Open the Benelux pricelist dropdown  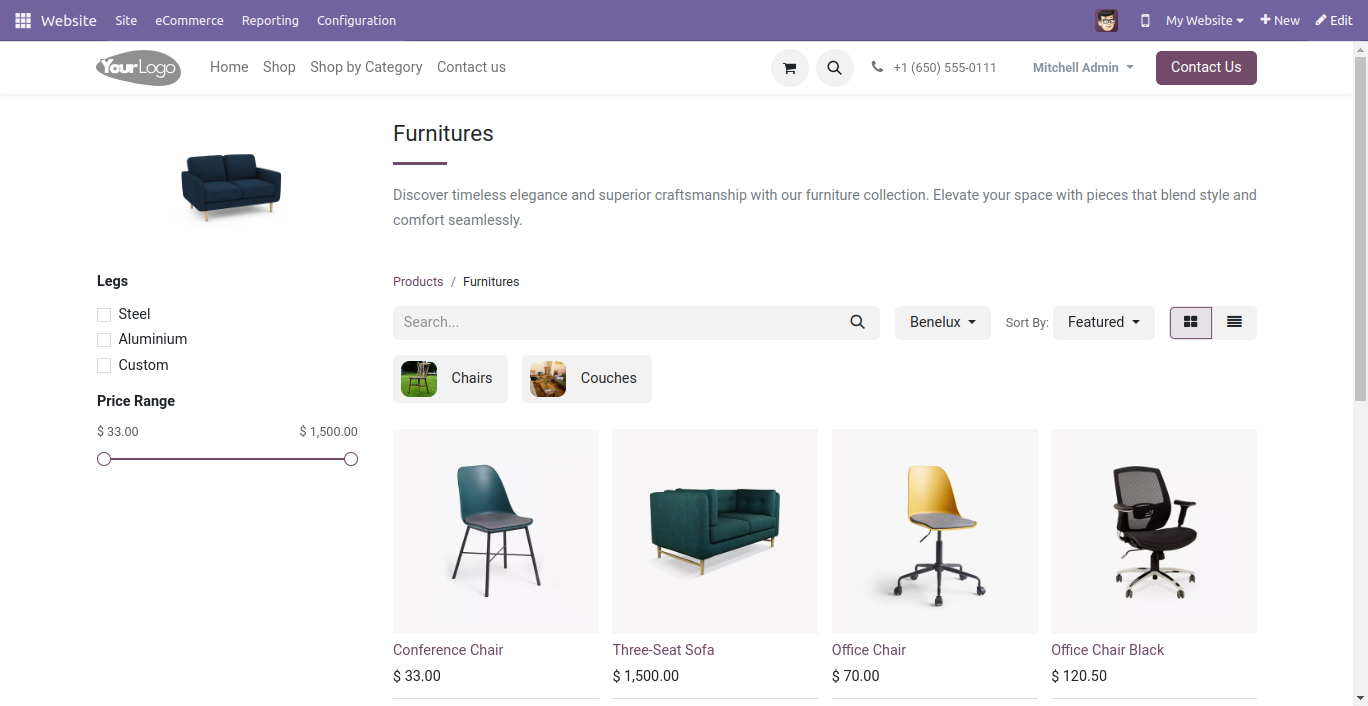(x=942, y=322)
